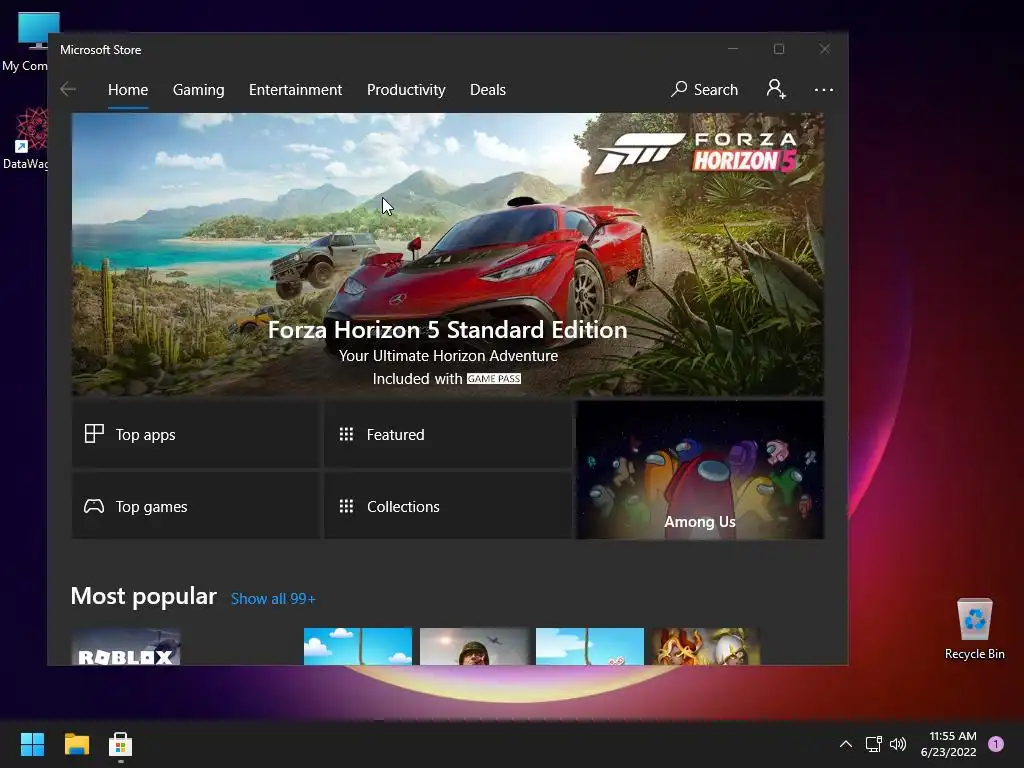Click the Game Pass badge
Viewport: 1024px width, 768px height.
pos(494,379)
